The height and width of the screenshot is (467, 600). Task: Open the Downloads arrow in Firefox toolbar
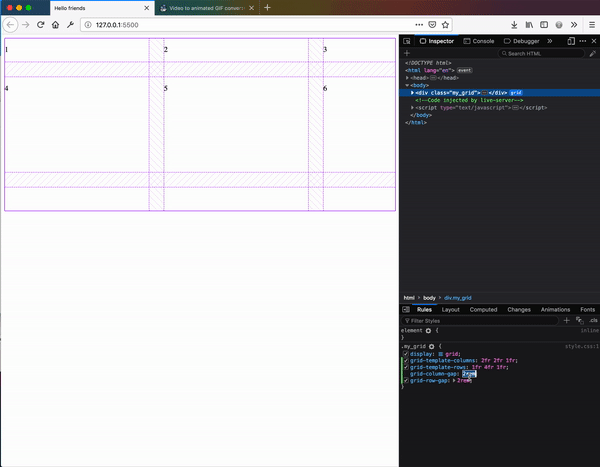coord(513,24)
